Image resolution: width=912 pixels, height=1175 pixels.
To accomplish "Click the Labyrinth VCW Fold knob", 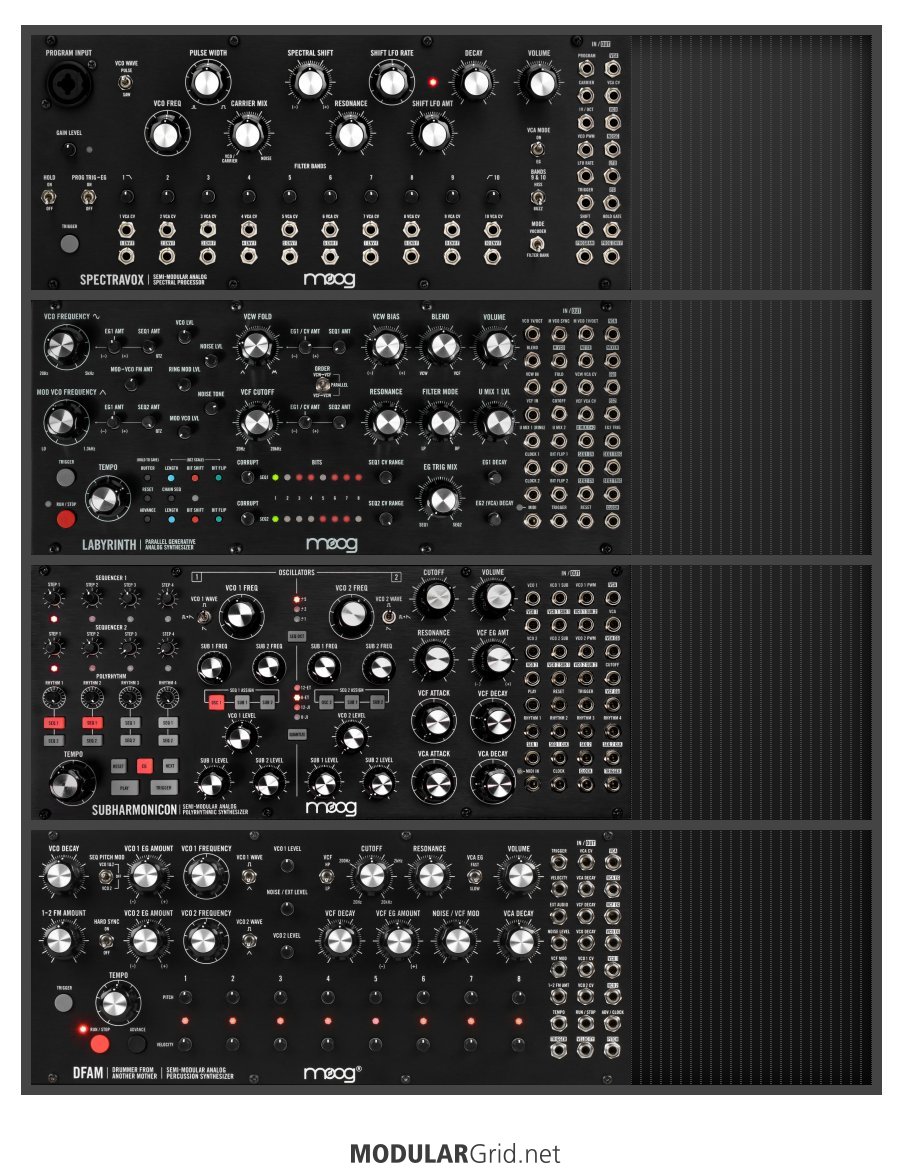I will click(256, 346).
